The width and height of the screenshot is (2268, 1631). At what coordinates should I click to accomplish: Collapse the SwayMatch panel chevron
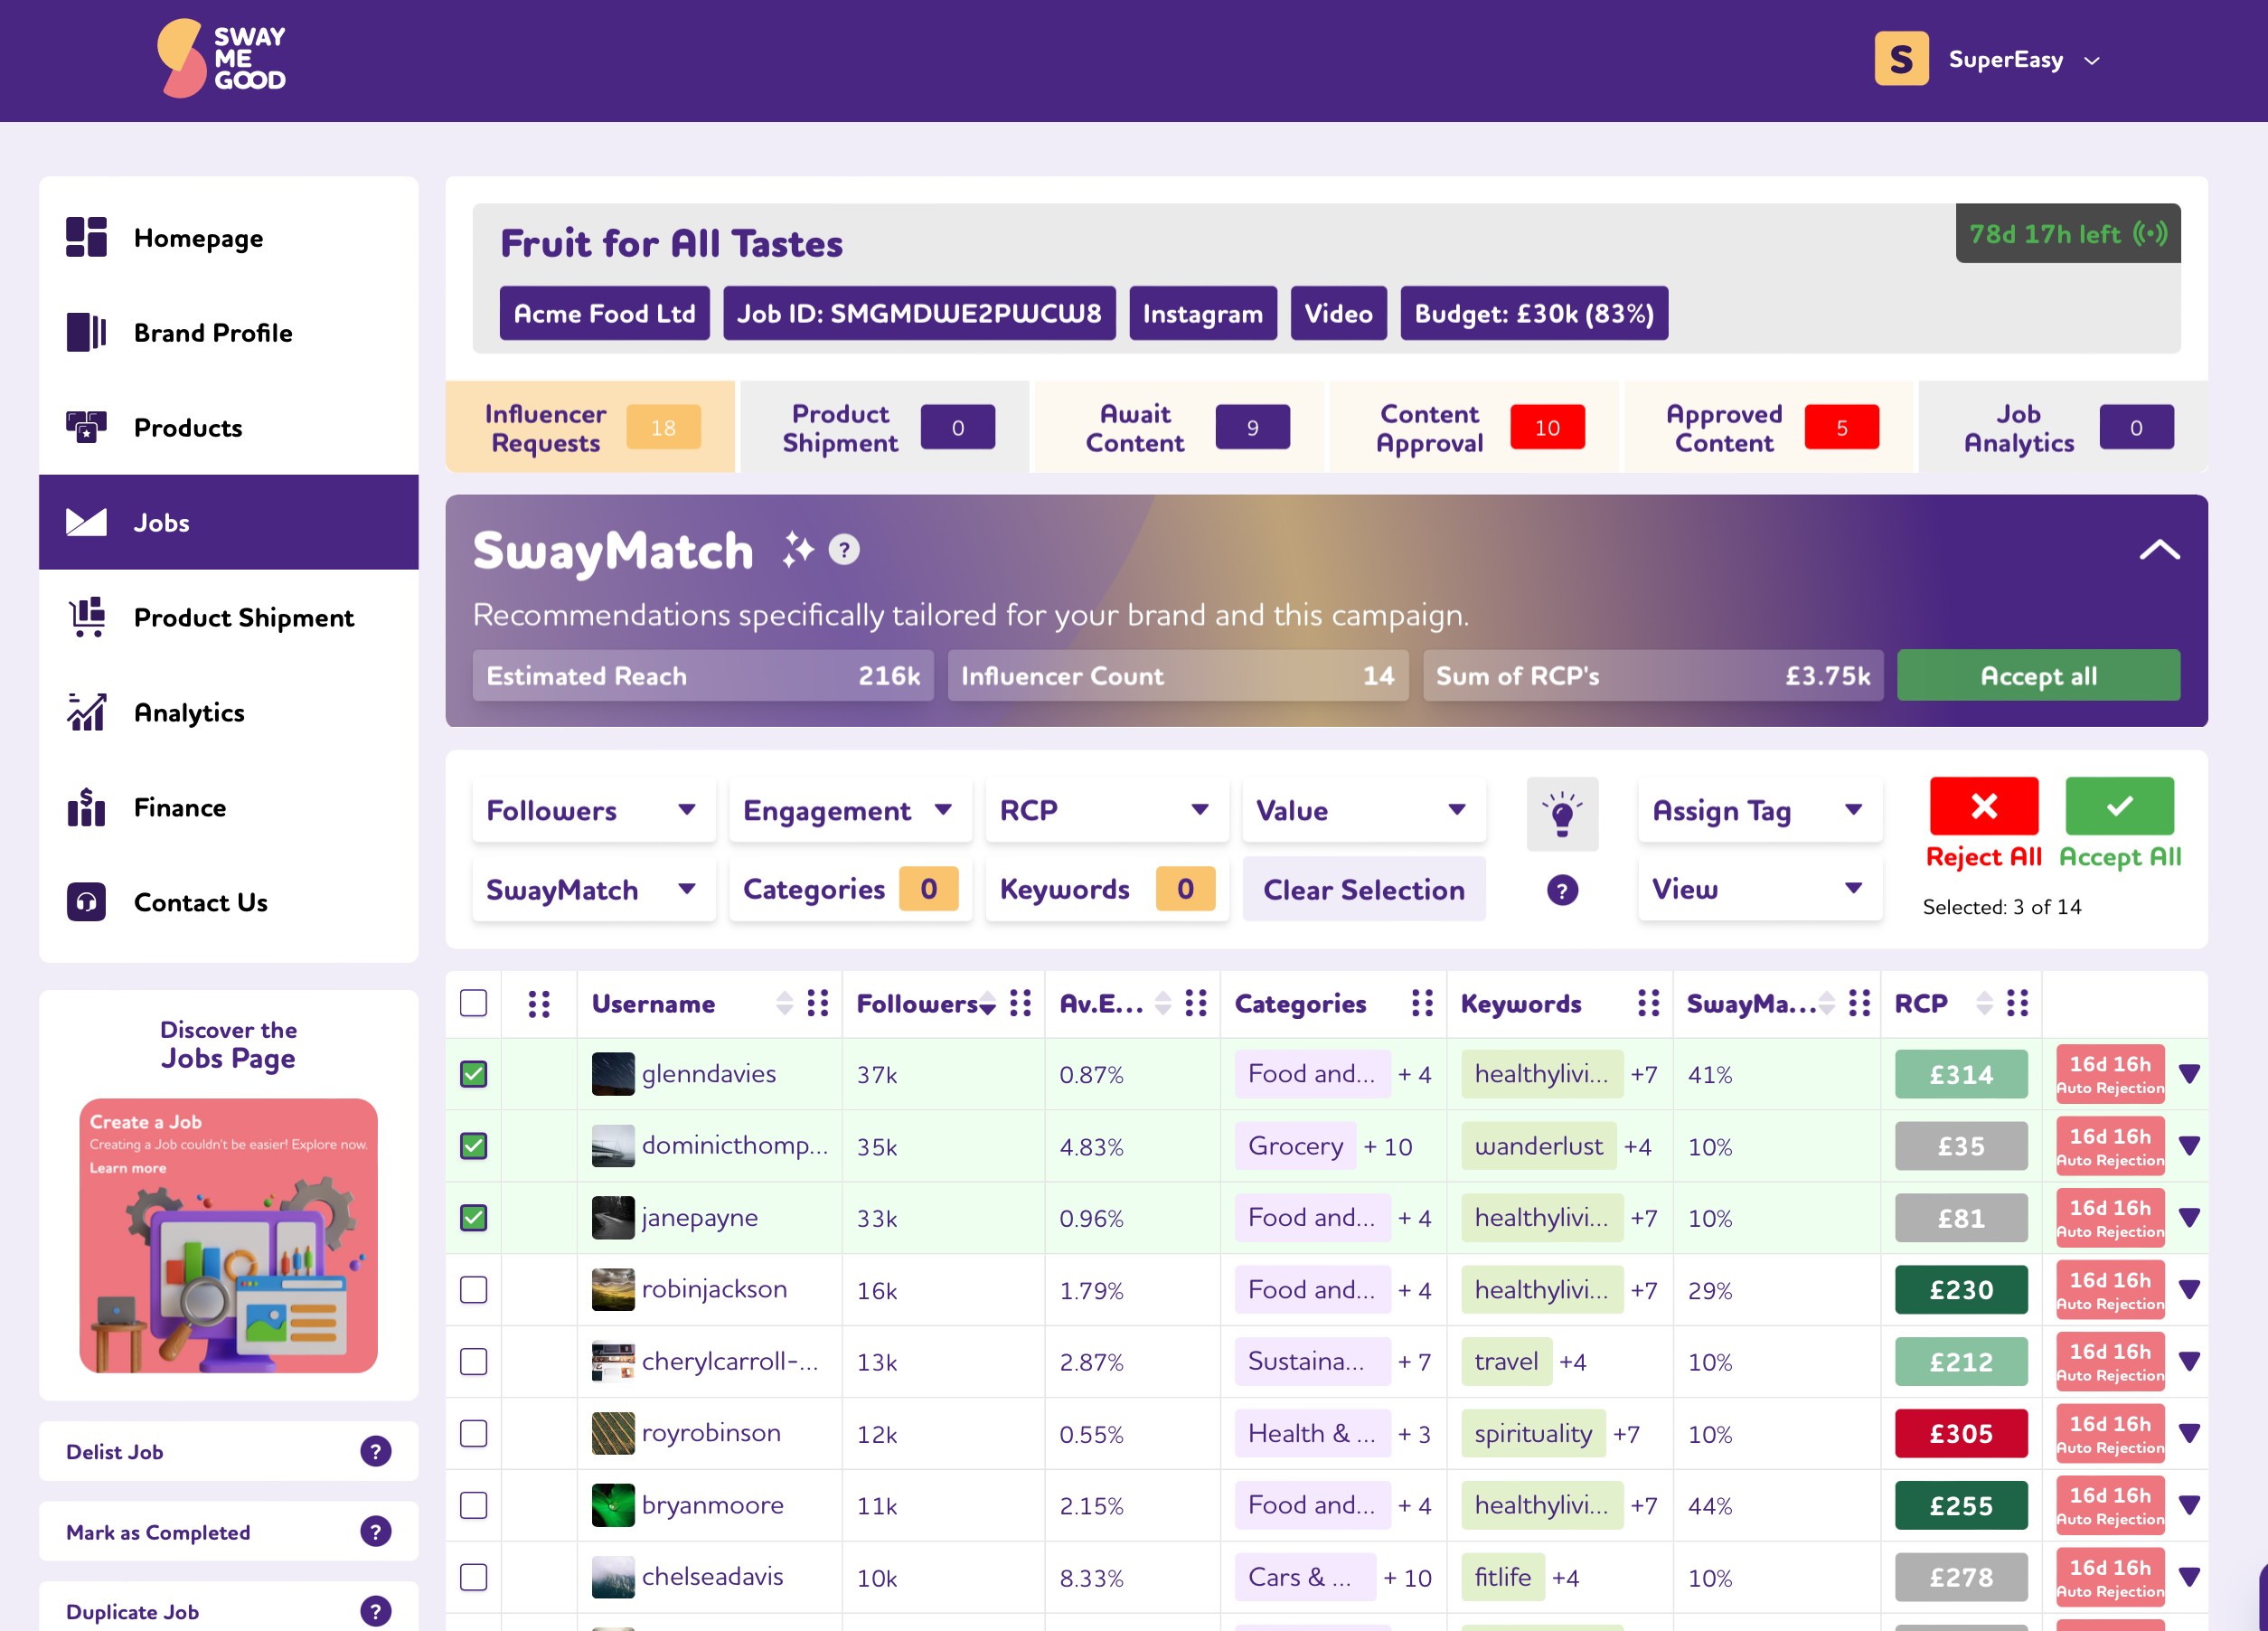click(x=2159, y=550)
